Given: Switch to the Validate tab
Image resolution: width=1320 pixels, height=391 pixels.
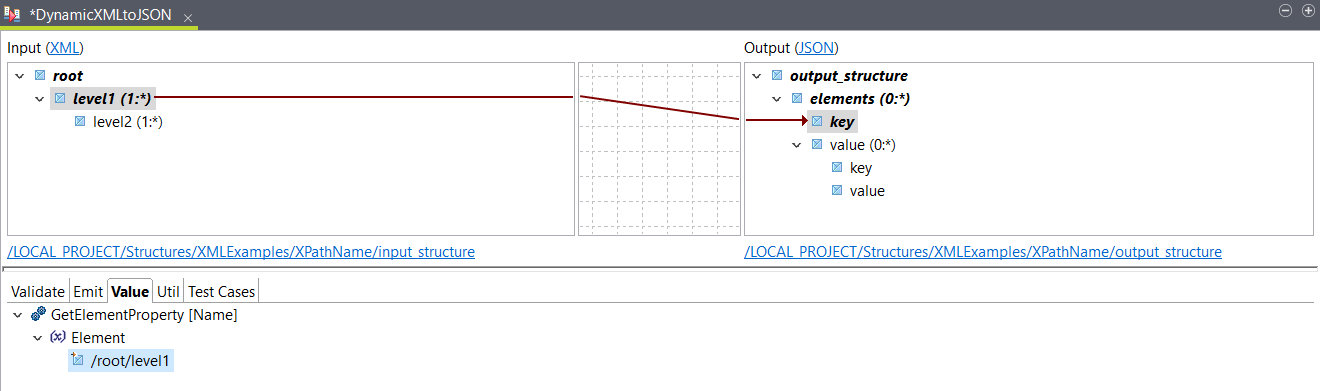Looking at the screenshot, I should (x=37, y=292).
